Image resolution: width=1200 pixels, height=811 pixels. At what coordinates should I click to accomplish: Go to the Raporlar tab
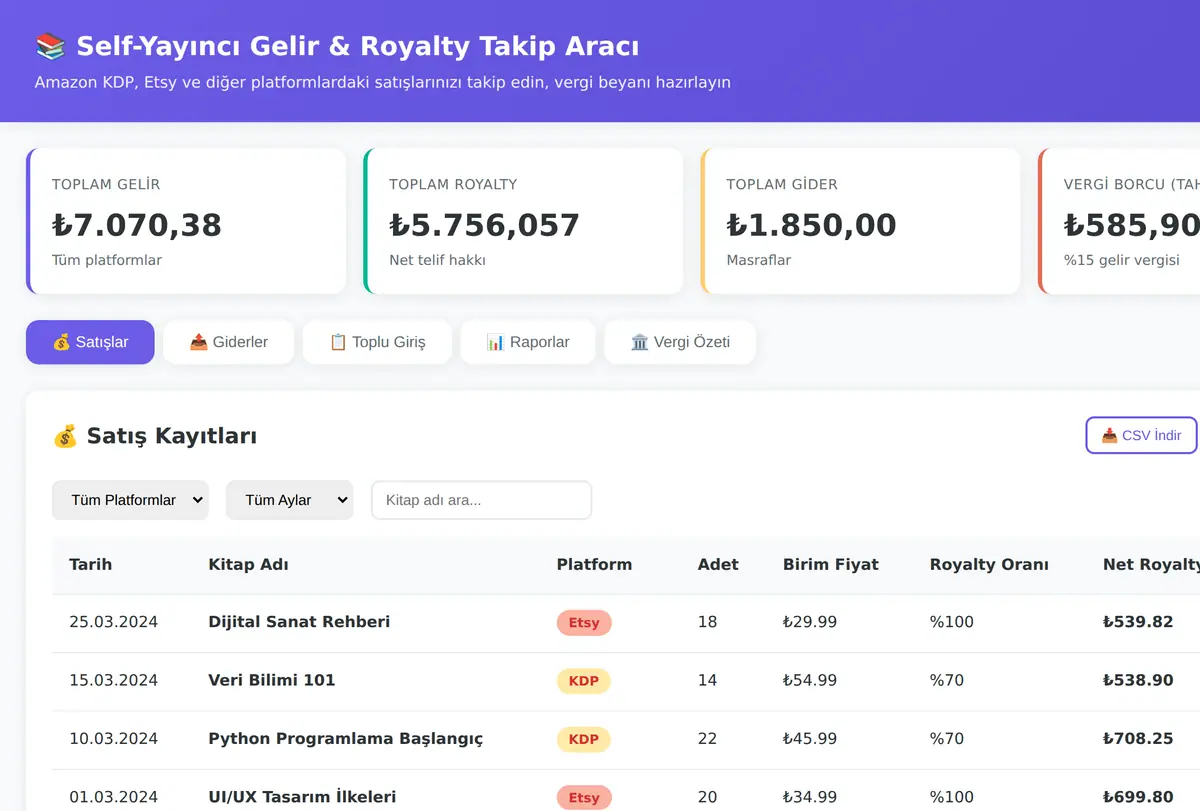click(x=528, y=342)
